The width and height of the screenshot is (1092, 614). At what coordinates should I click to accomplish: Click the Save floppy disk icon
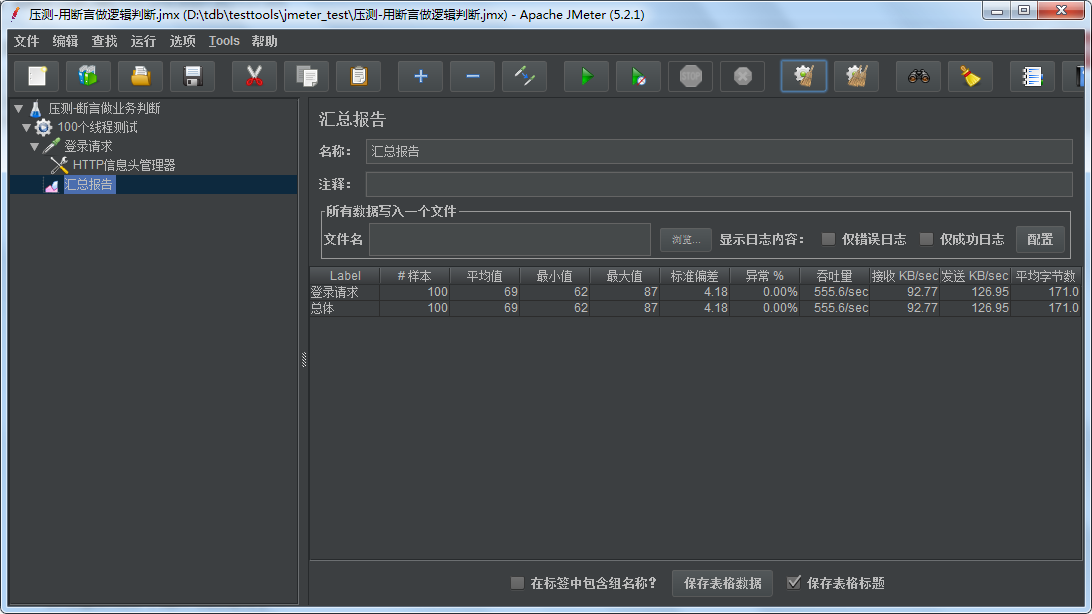pyautogui.click(x=193, y=76)
